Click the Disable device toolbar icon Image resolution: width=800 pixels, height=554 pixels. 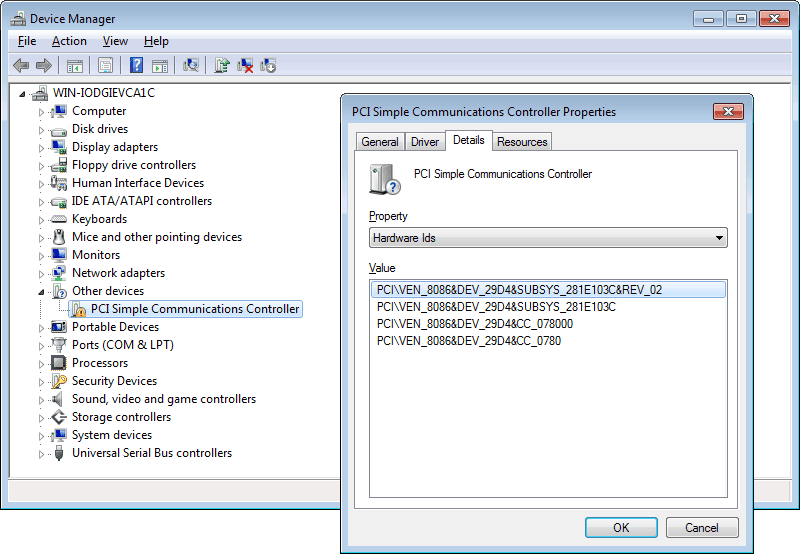[268, 65]
